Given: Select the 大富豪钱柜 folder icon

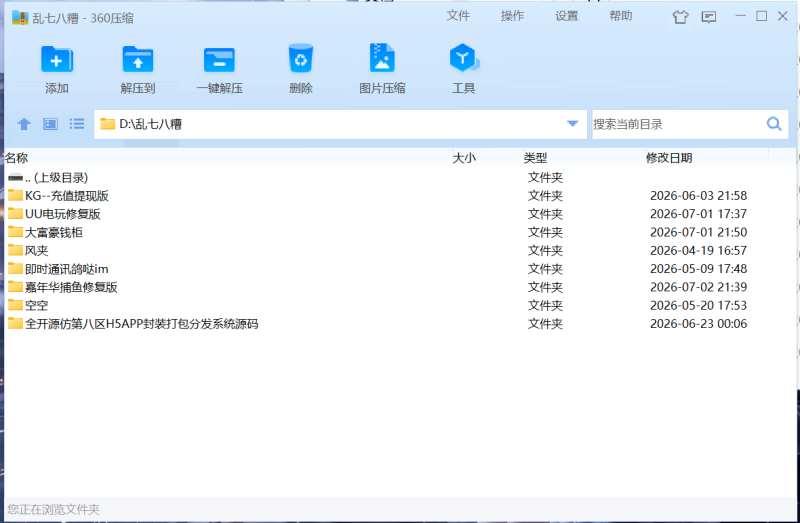Looking at the screenshot, I should point(15,232).
